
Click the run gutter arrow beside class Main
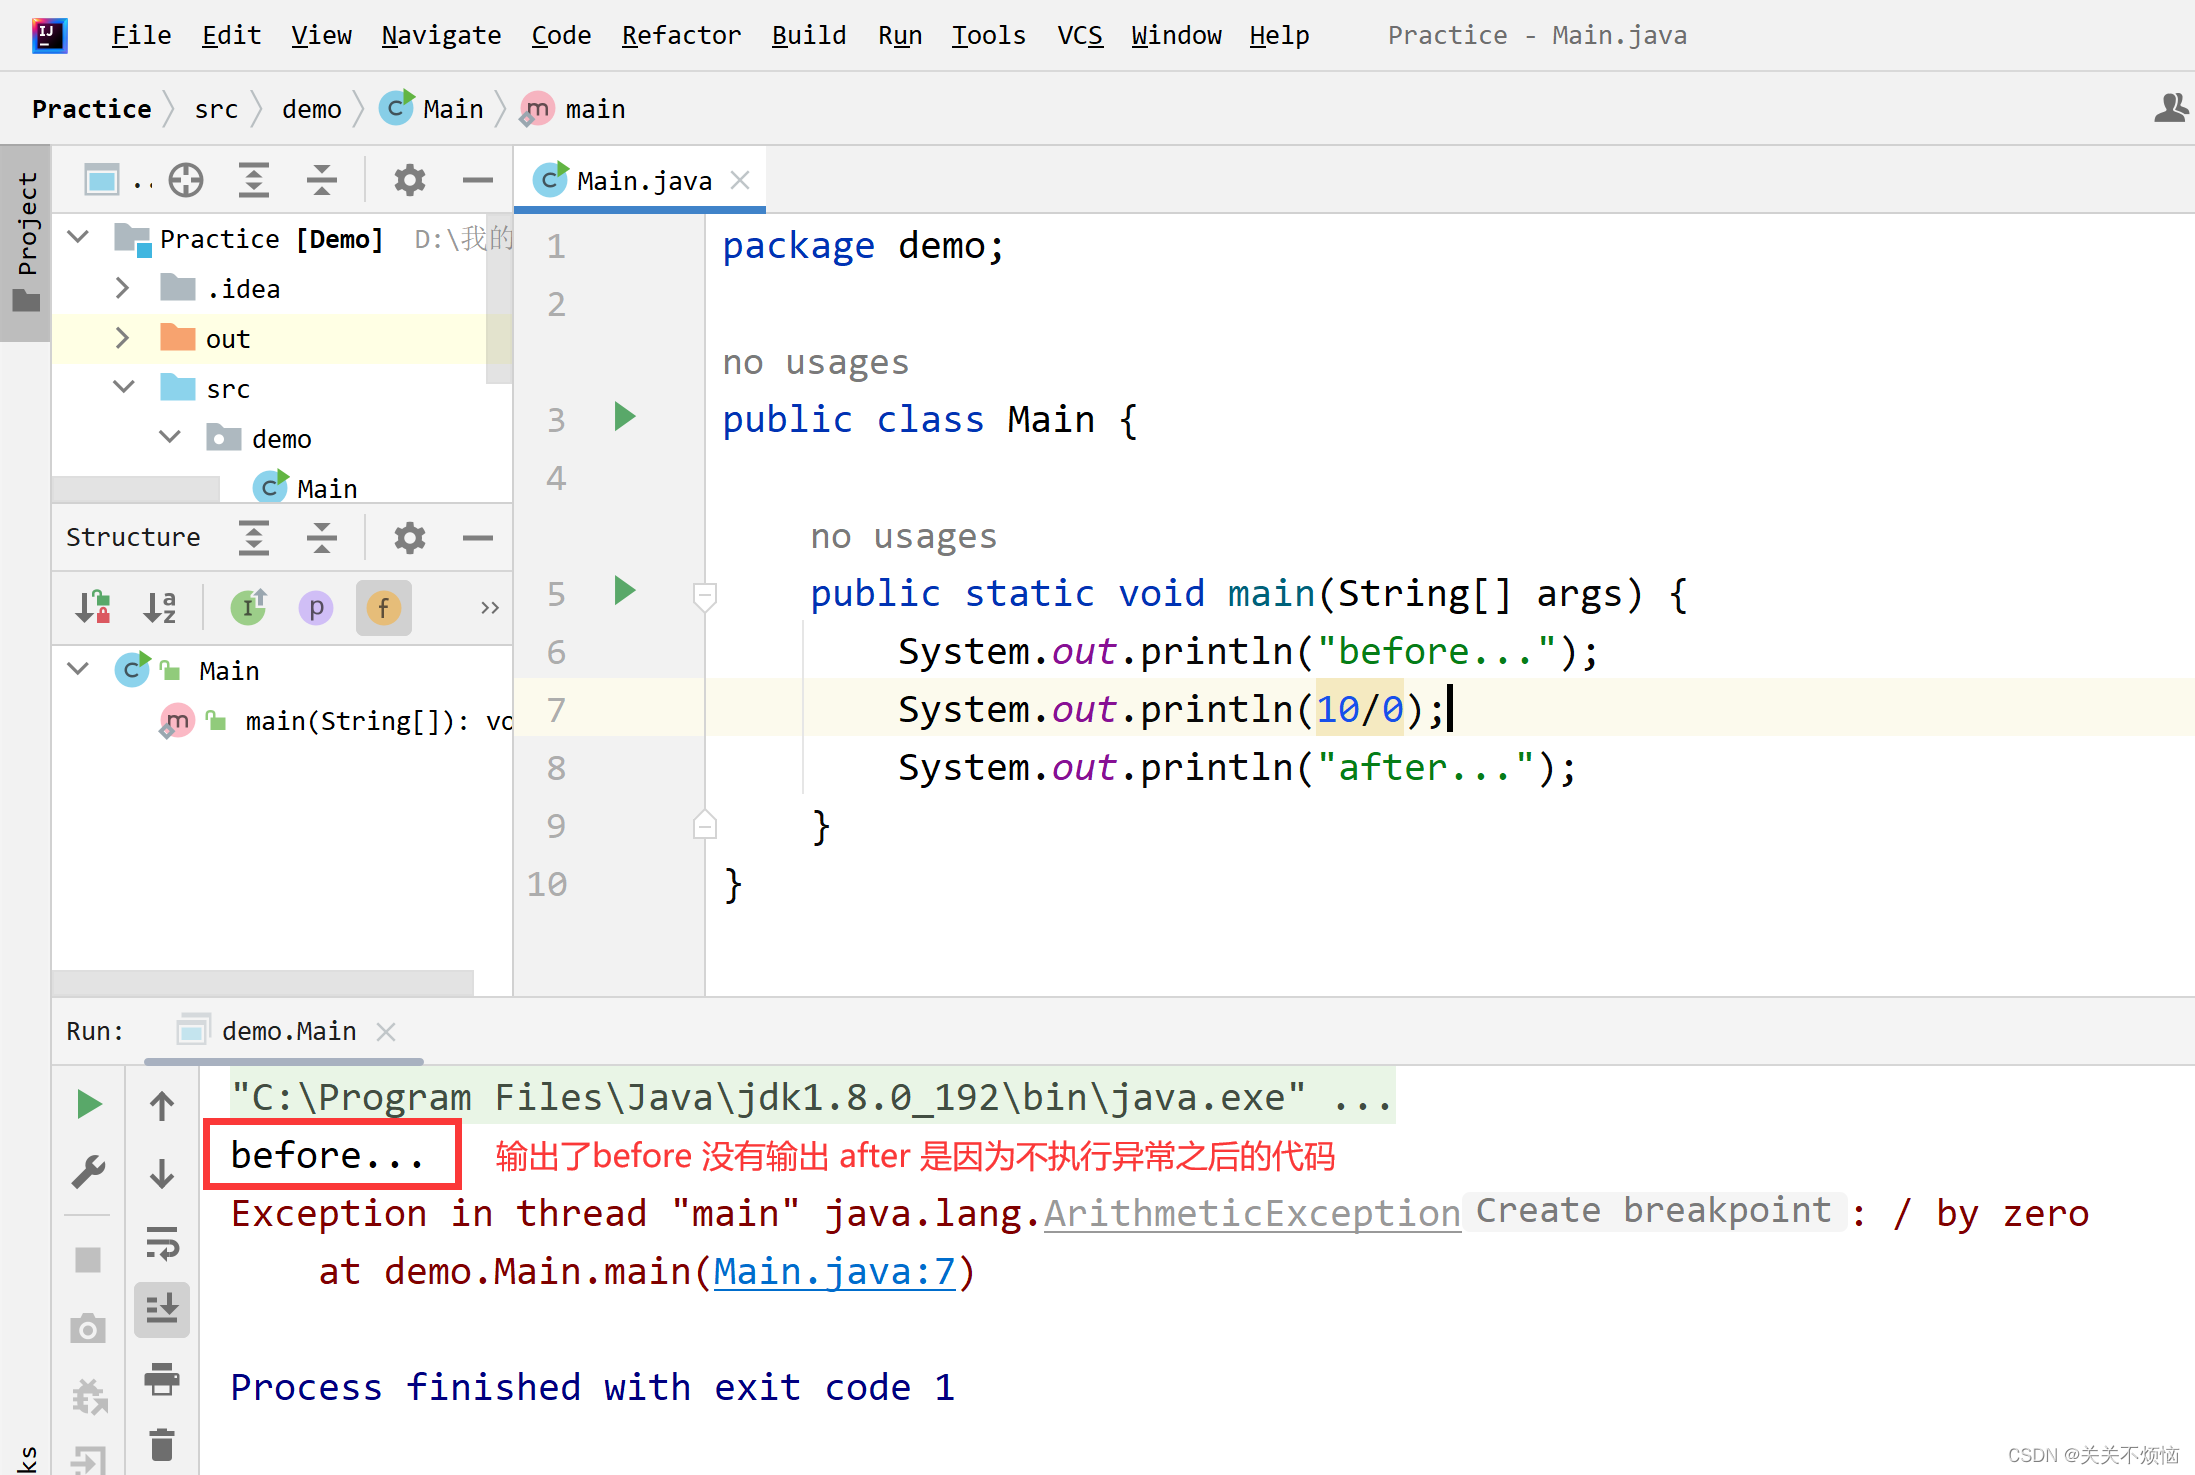pyautogui.click(x=625, y=417)
